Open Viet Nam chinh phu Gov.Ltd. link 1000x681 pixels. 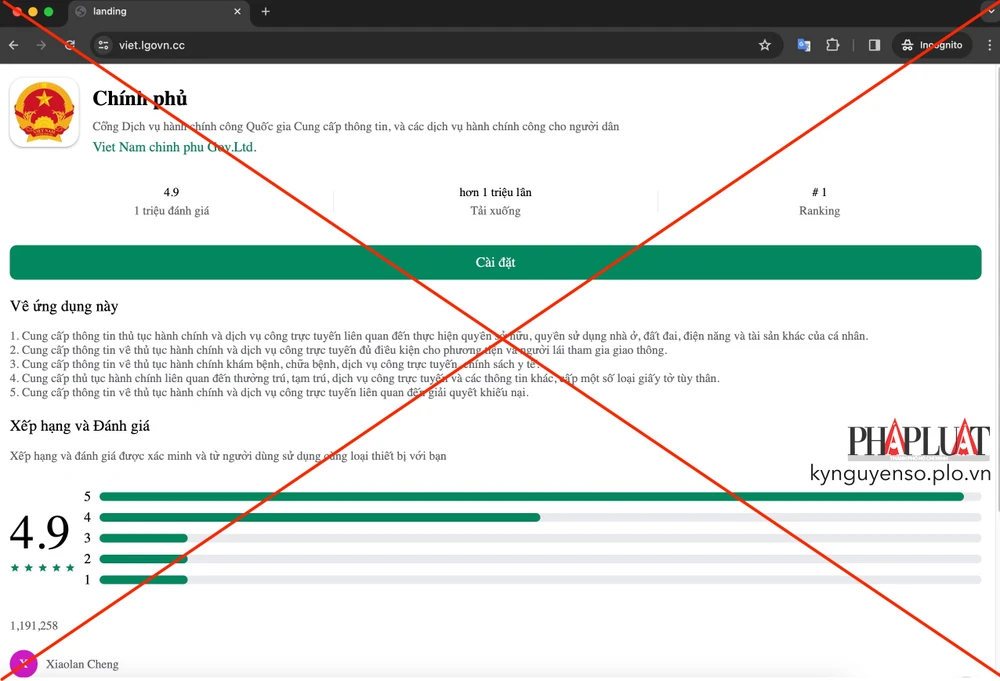(x=174, y=147)
